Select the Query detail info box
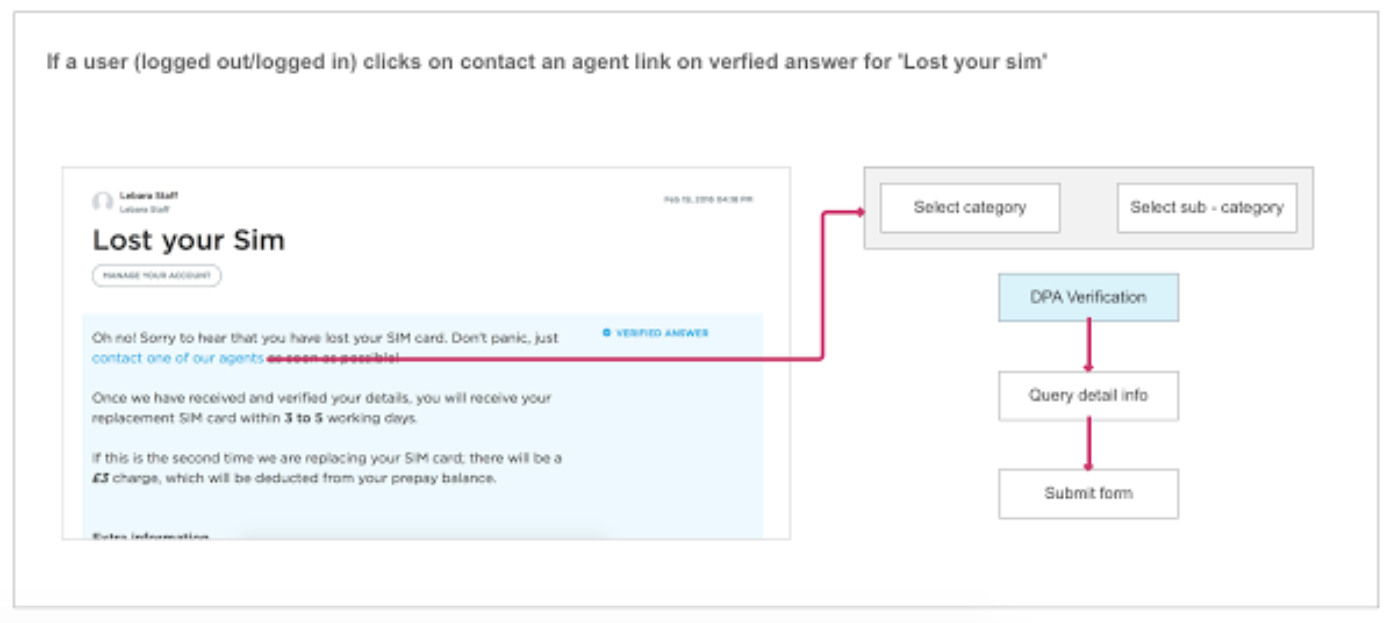Screen dimensions: 1392x623 point(1088,395)
